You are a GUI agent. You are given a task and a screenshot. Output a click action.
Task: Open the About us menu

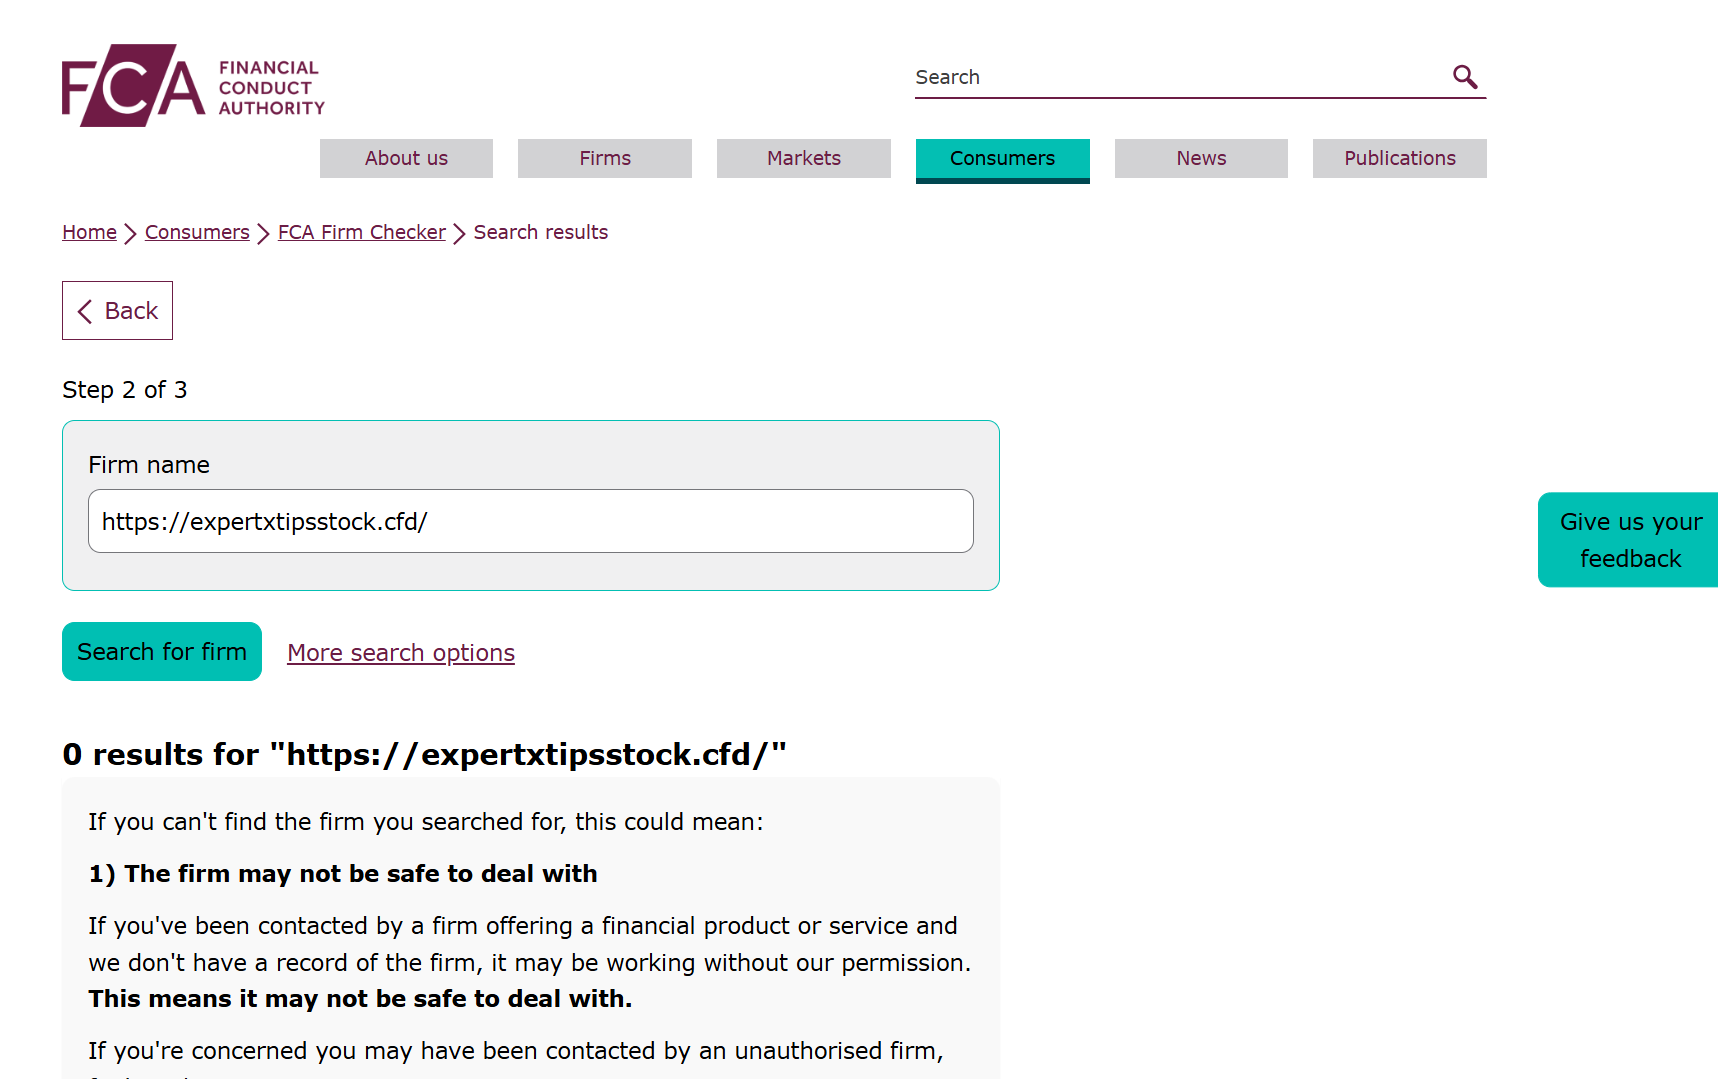pyautogui.click(x=406, y=158)
